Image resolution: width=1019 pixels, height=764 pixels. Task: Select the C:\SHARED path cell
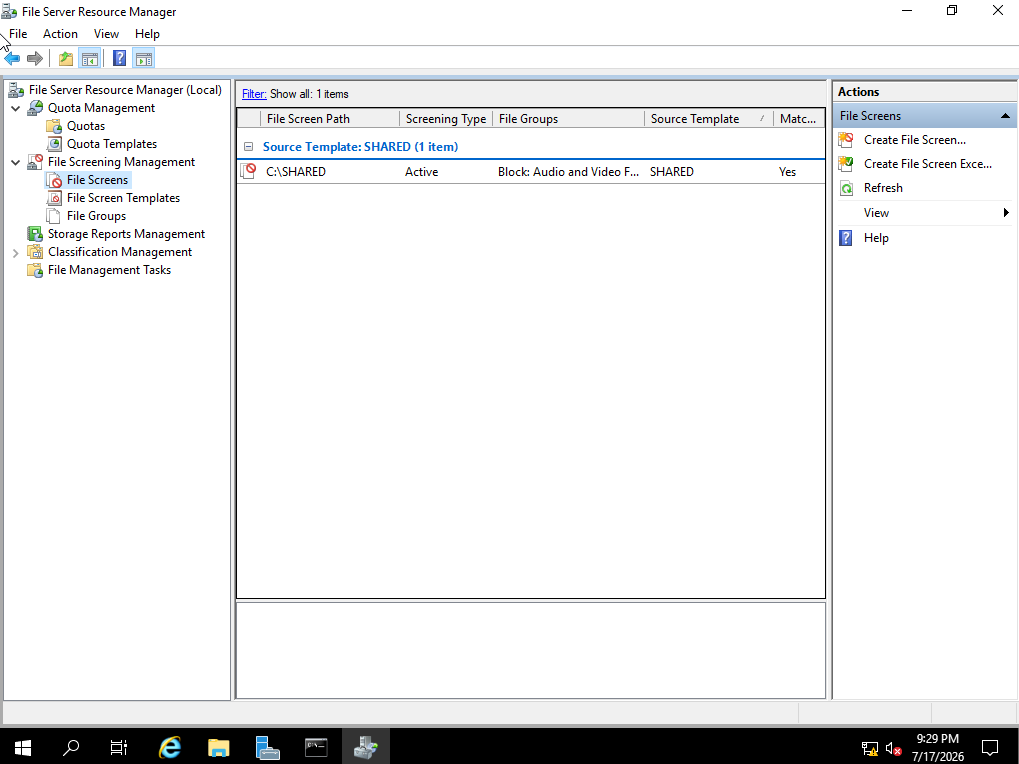(296, 172)
